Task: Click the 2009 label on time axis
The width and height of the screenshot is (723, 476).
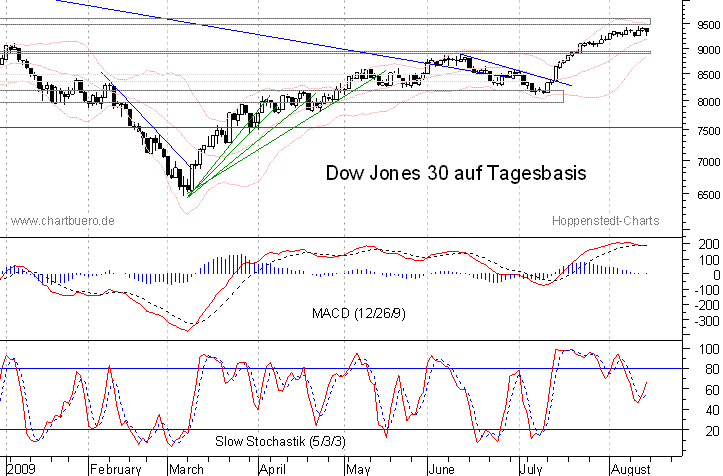Action: [21, 470]
